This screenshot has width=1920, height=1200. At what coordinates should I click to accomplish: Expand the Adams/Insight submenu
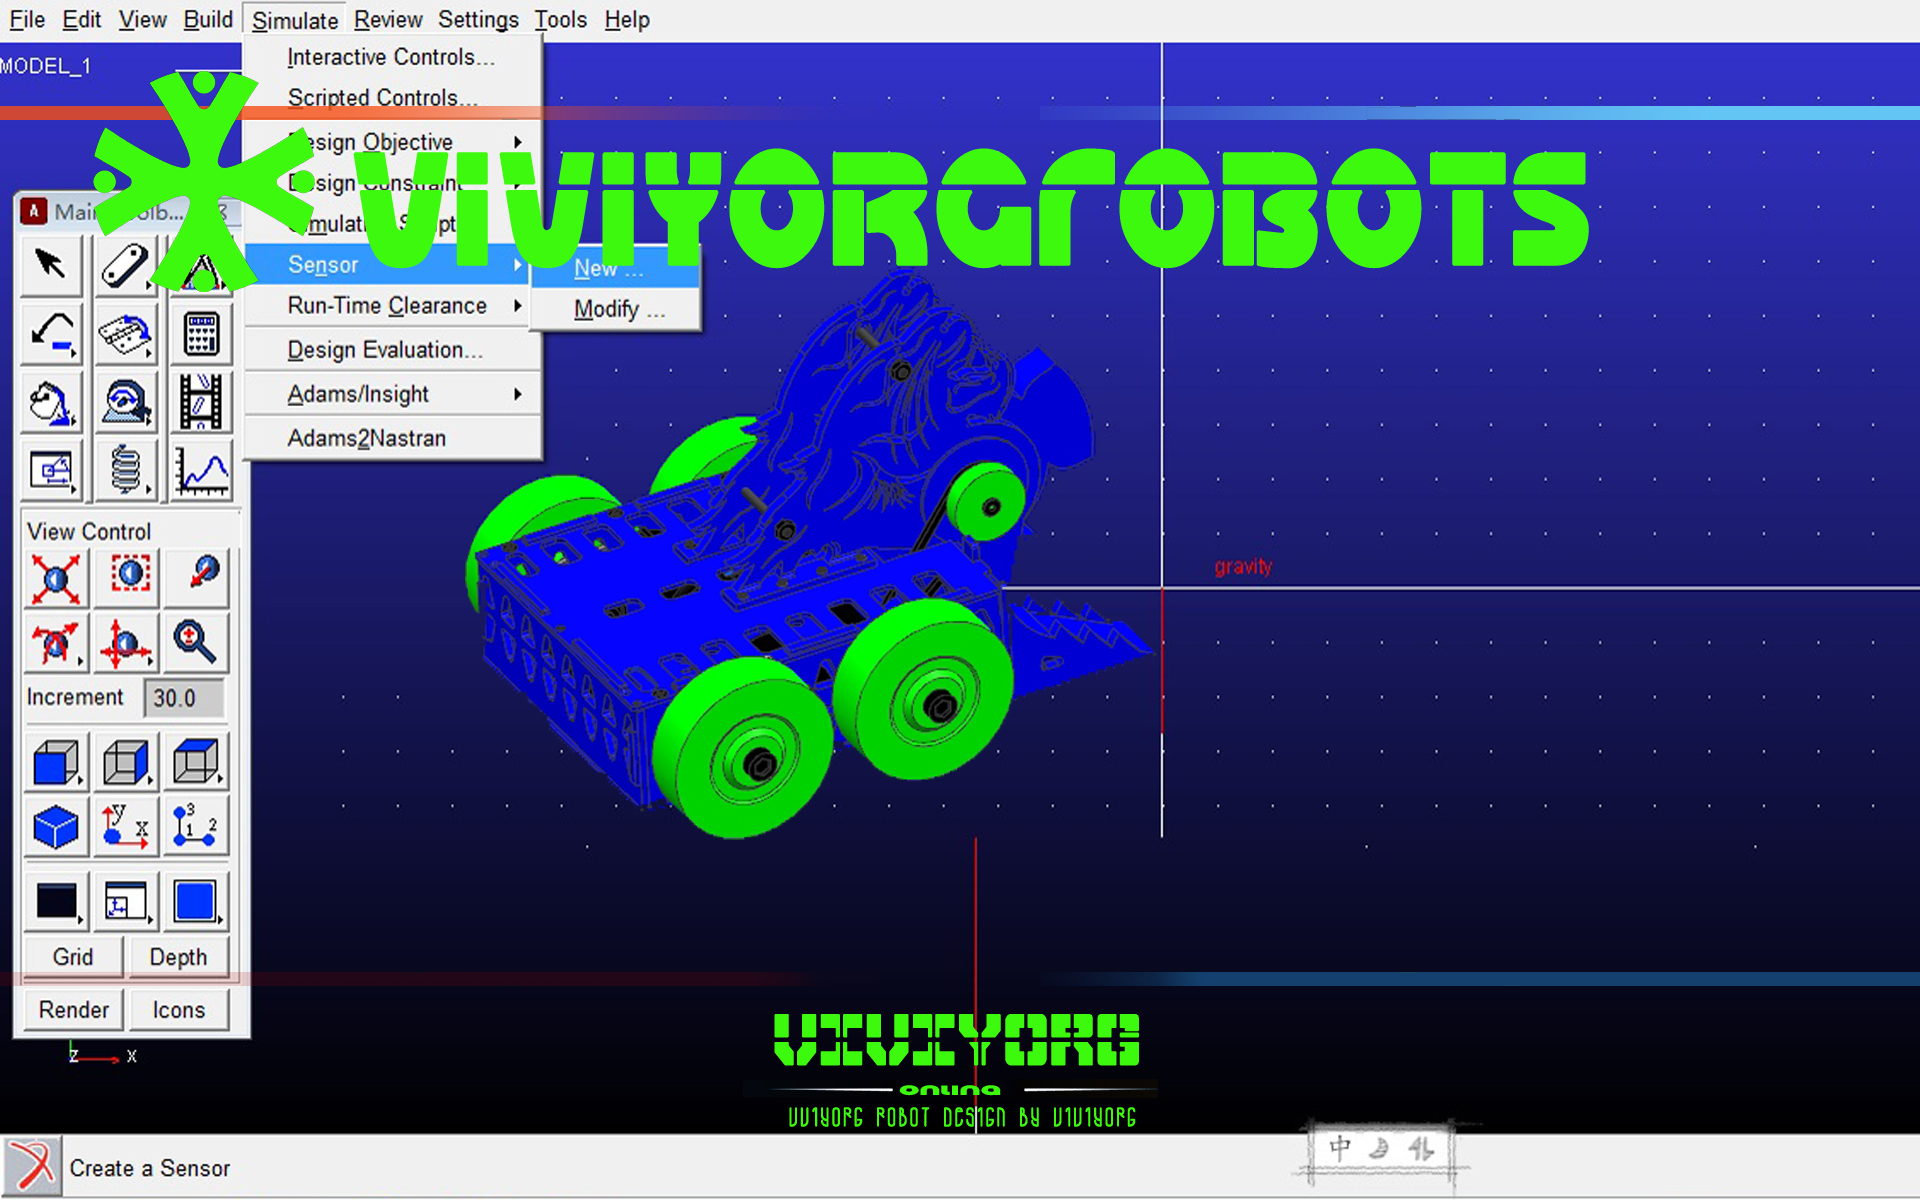point(358,393)
